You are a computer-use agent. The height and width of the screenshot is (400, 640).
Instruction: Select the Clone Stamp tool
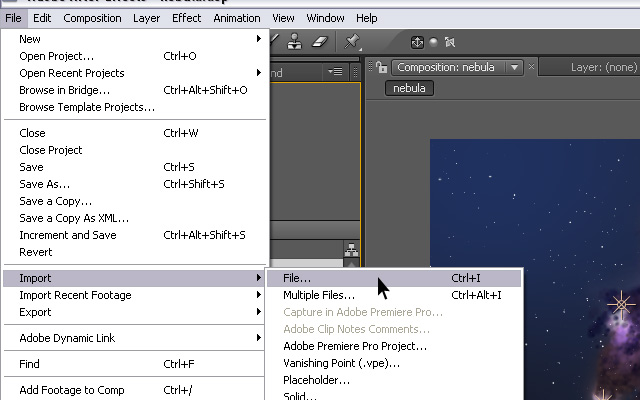coord(294,42)
